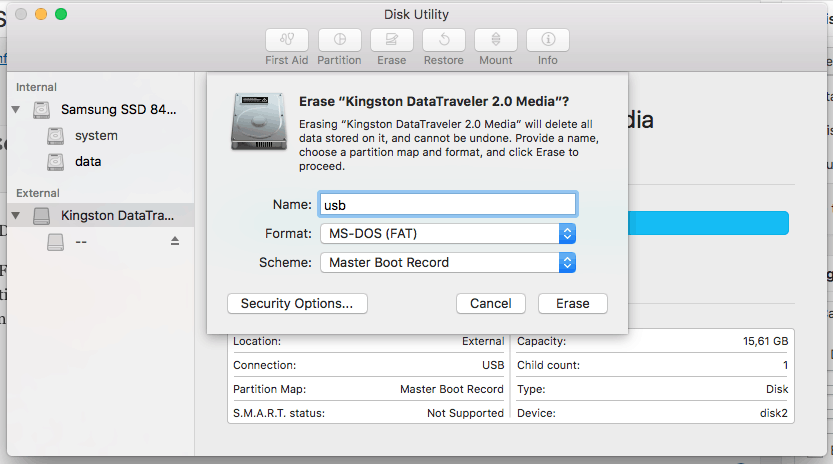Image resolution: width=833 pixels, height=464 pixels.
Task: Select the data volume row
Action: coord(101,162)
